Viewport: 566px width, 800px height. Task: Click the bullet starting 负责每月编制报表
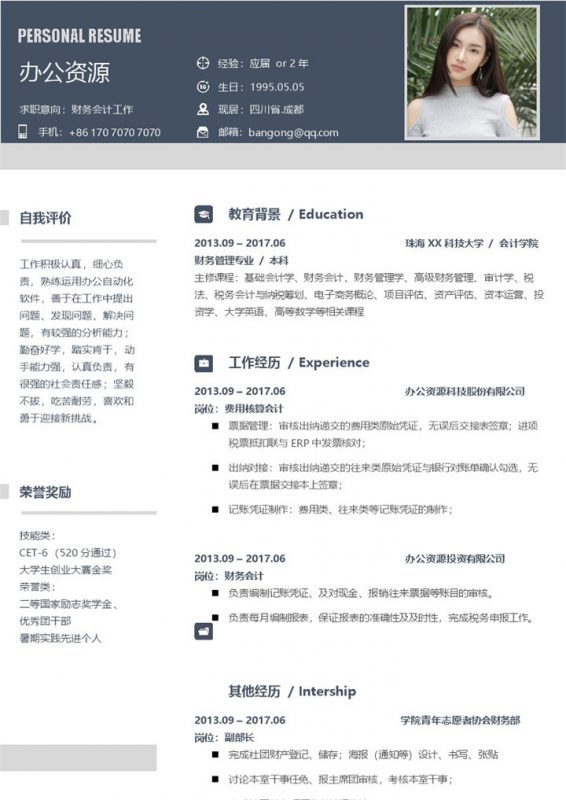tap(381, 618)
